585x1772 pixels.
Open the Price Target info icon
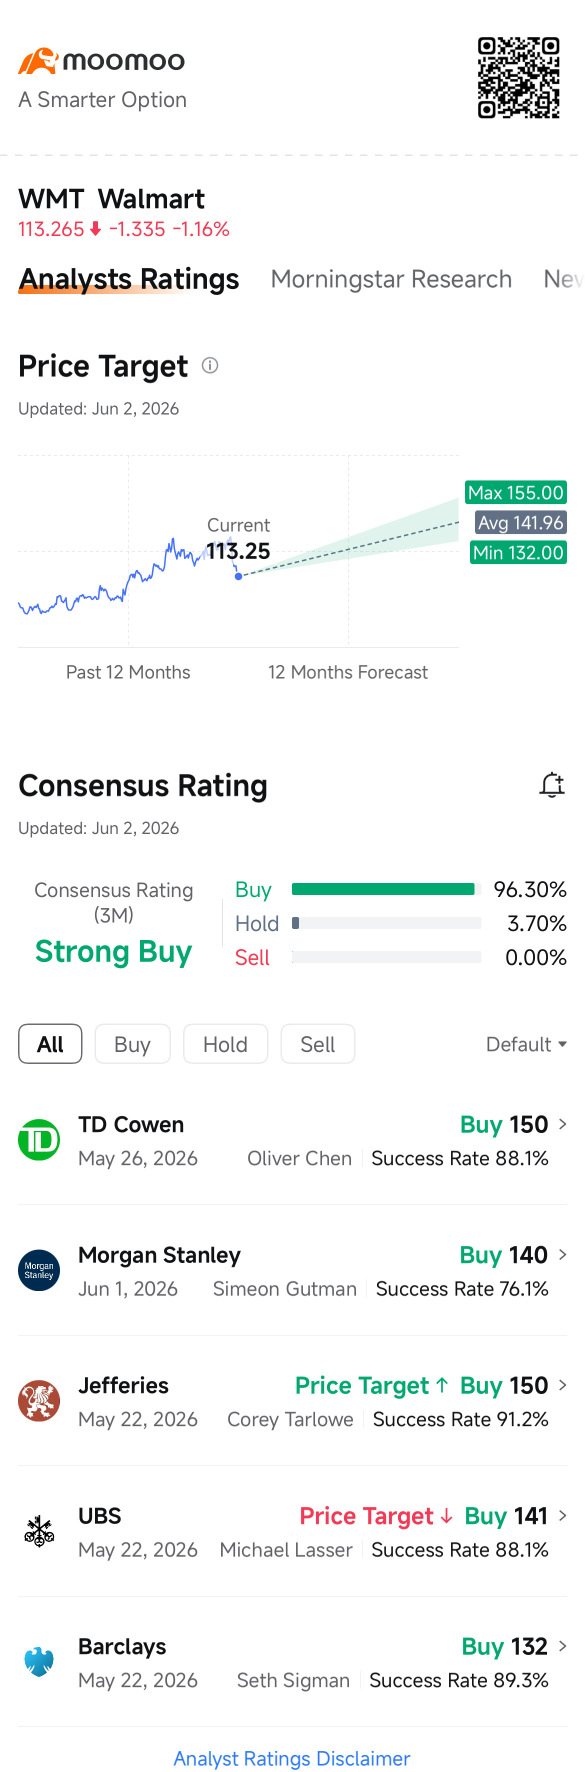point(210,366)
